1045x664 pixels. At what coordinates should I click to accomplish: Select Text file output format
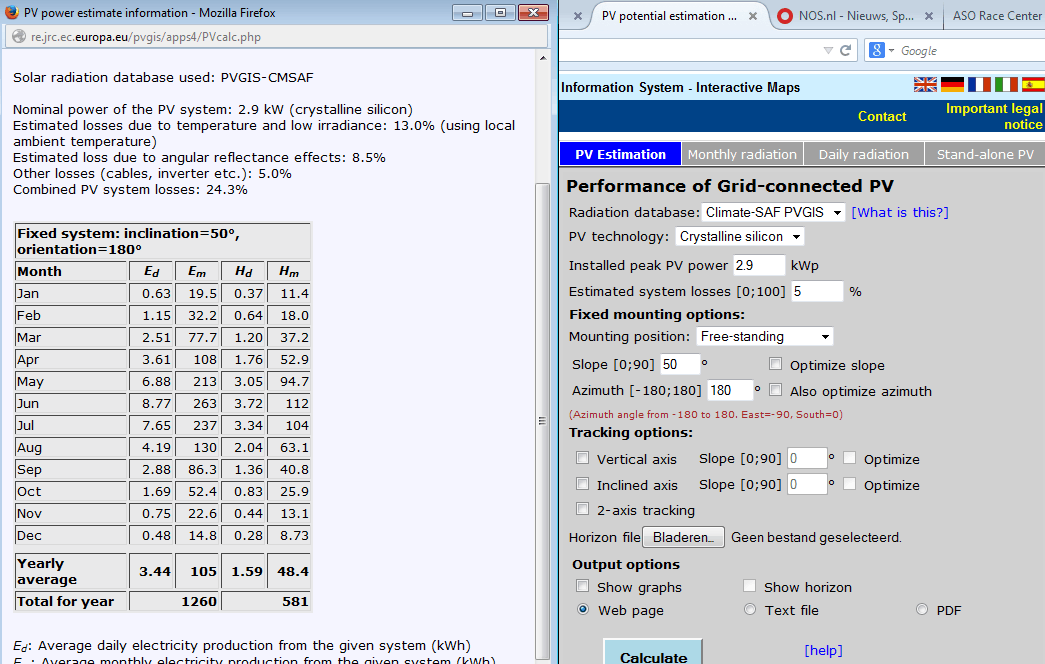pyautogui.click(x=750, y=609)
